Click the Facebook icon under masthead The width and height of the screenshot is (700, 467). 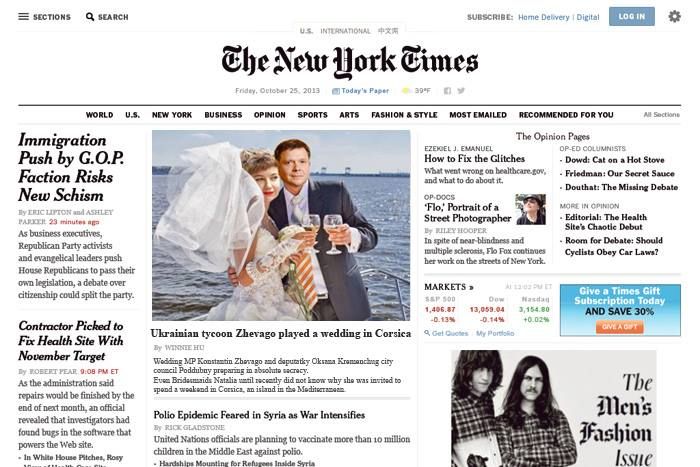click(x=447, y=91)
